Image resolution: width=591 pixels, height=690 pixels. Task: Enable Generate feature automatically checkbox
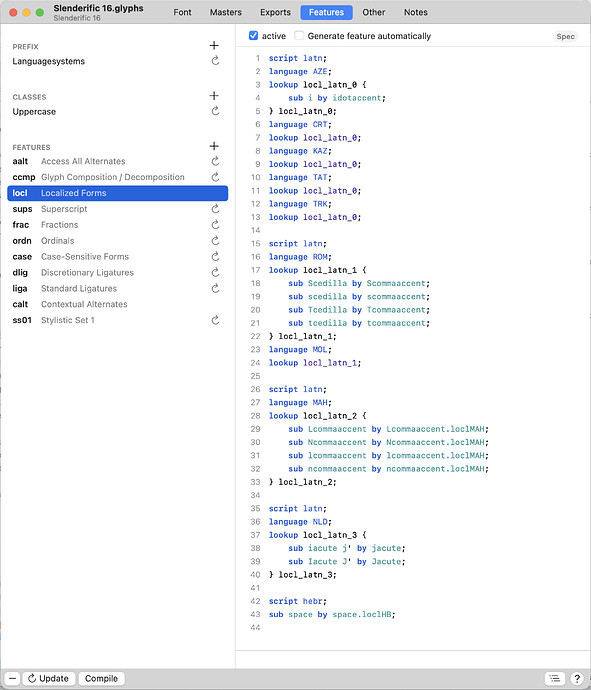click(x=299, y=36)
